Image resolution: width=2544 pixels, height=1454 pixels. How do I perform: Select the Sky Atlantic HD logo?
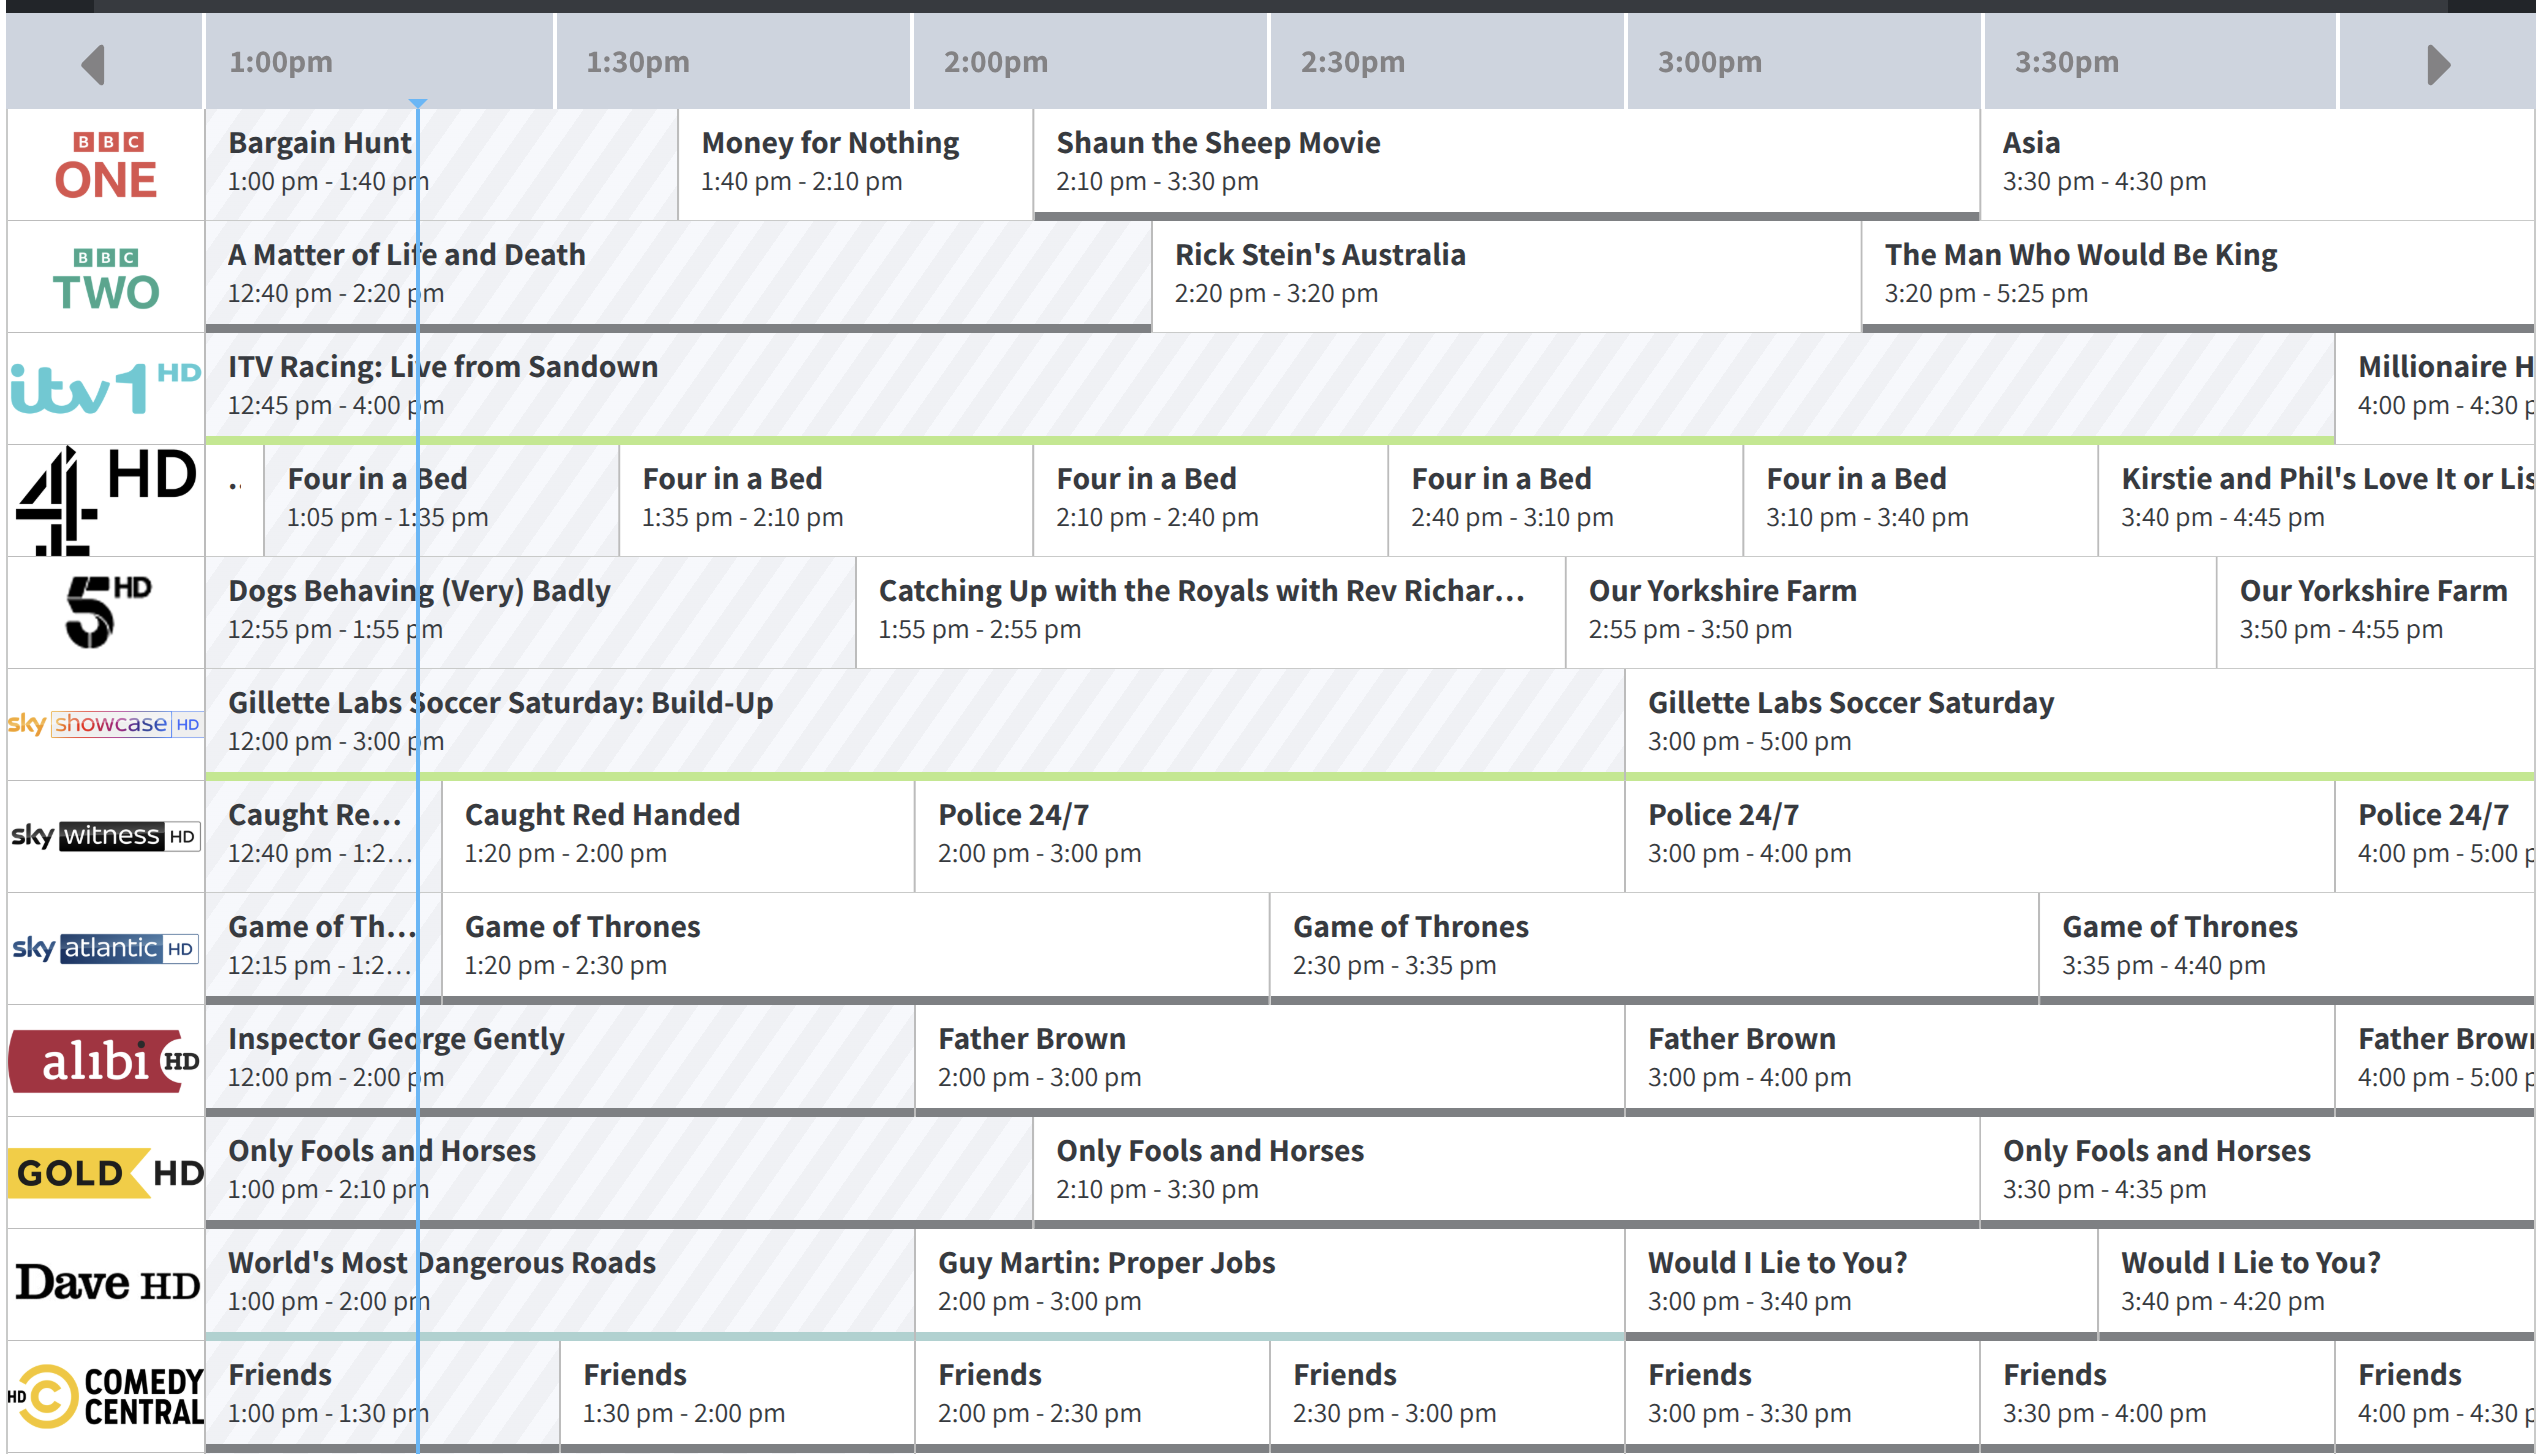pos(105,947)
